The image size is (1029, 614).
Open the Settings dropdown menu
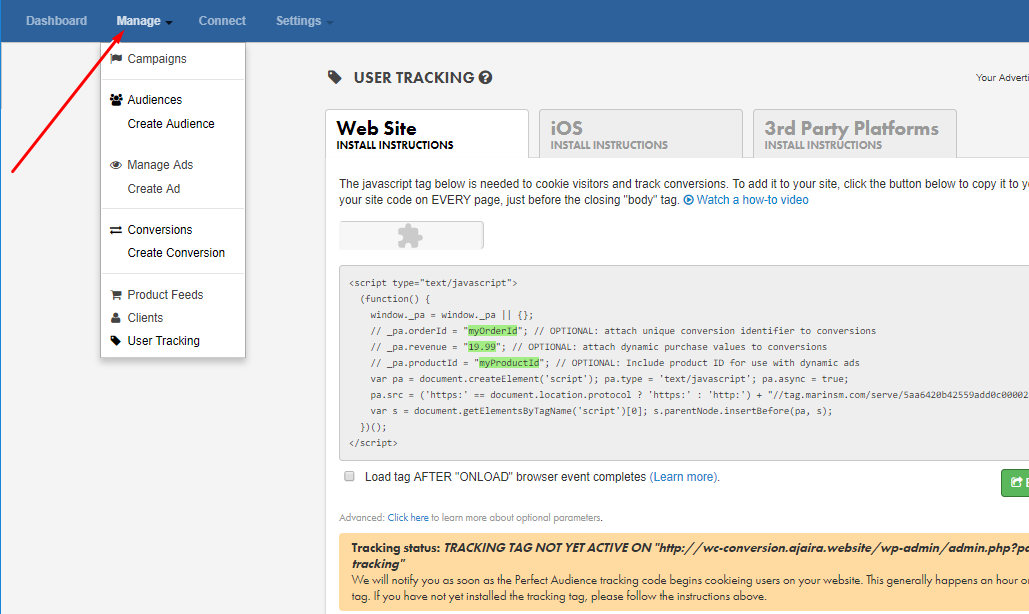point(304,21)
